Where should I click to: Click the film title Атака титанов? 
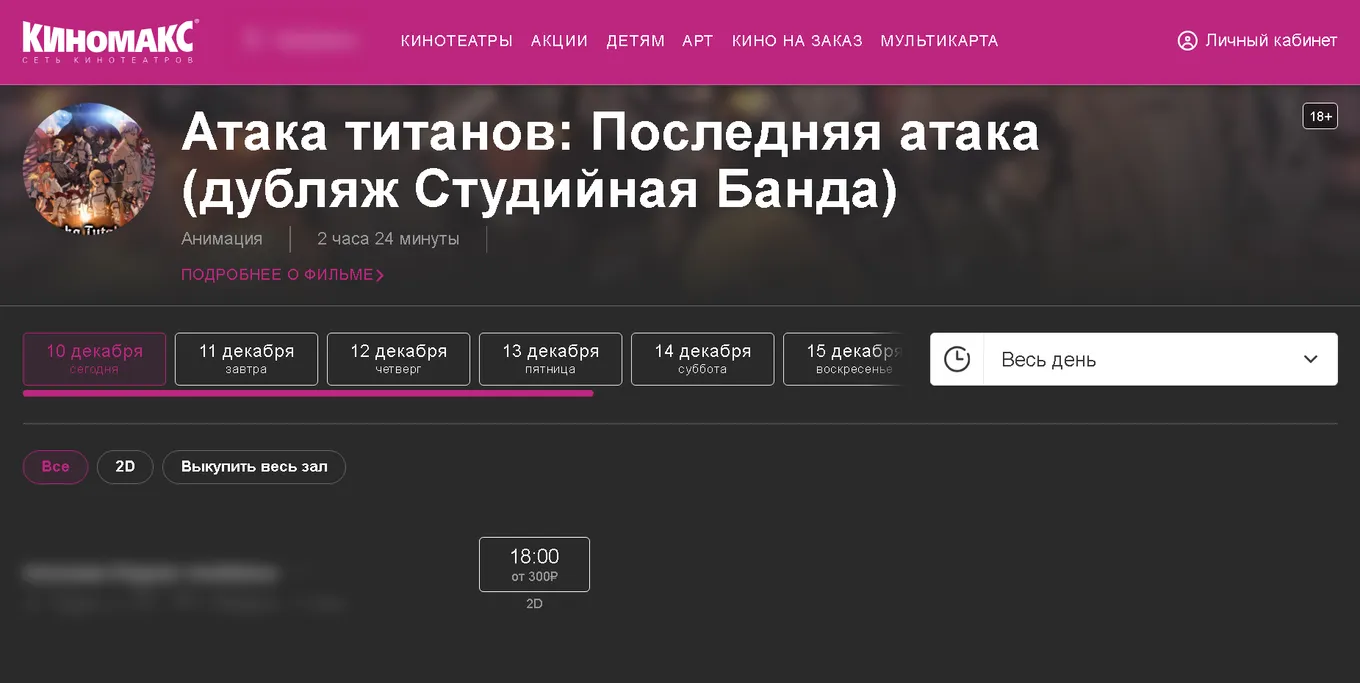tap(610, 161)
